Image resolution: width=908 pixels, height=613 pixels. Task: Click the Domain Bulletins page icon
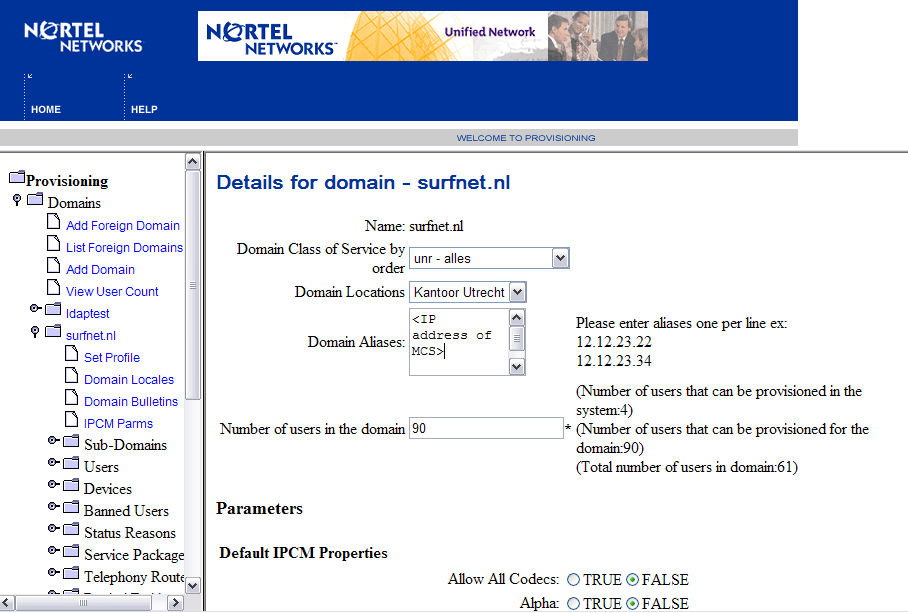71,397
